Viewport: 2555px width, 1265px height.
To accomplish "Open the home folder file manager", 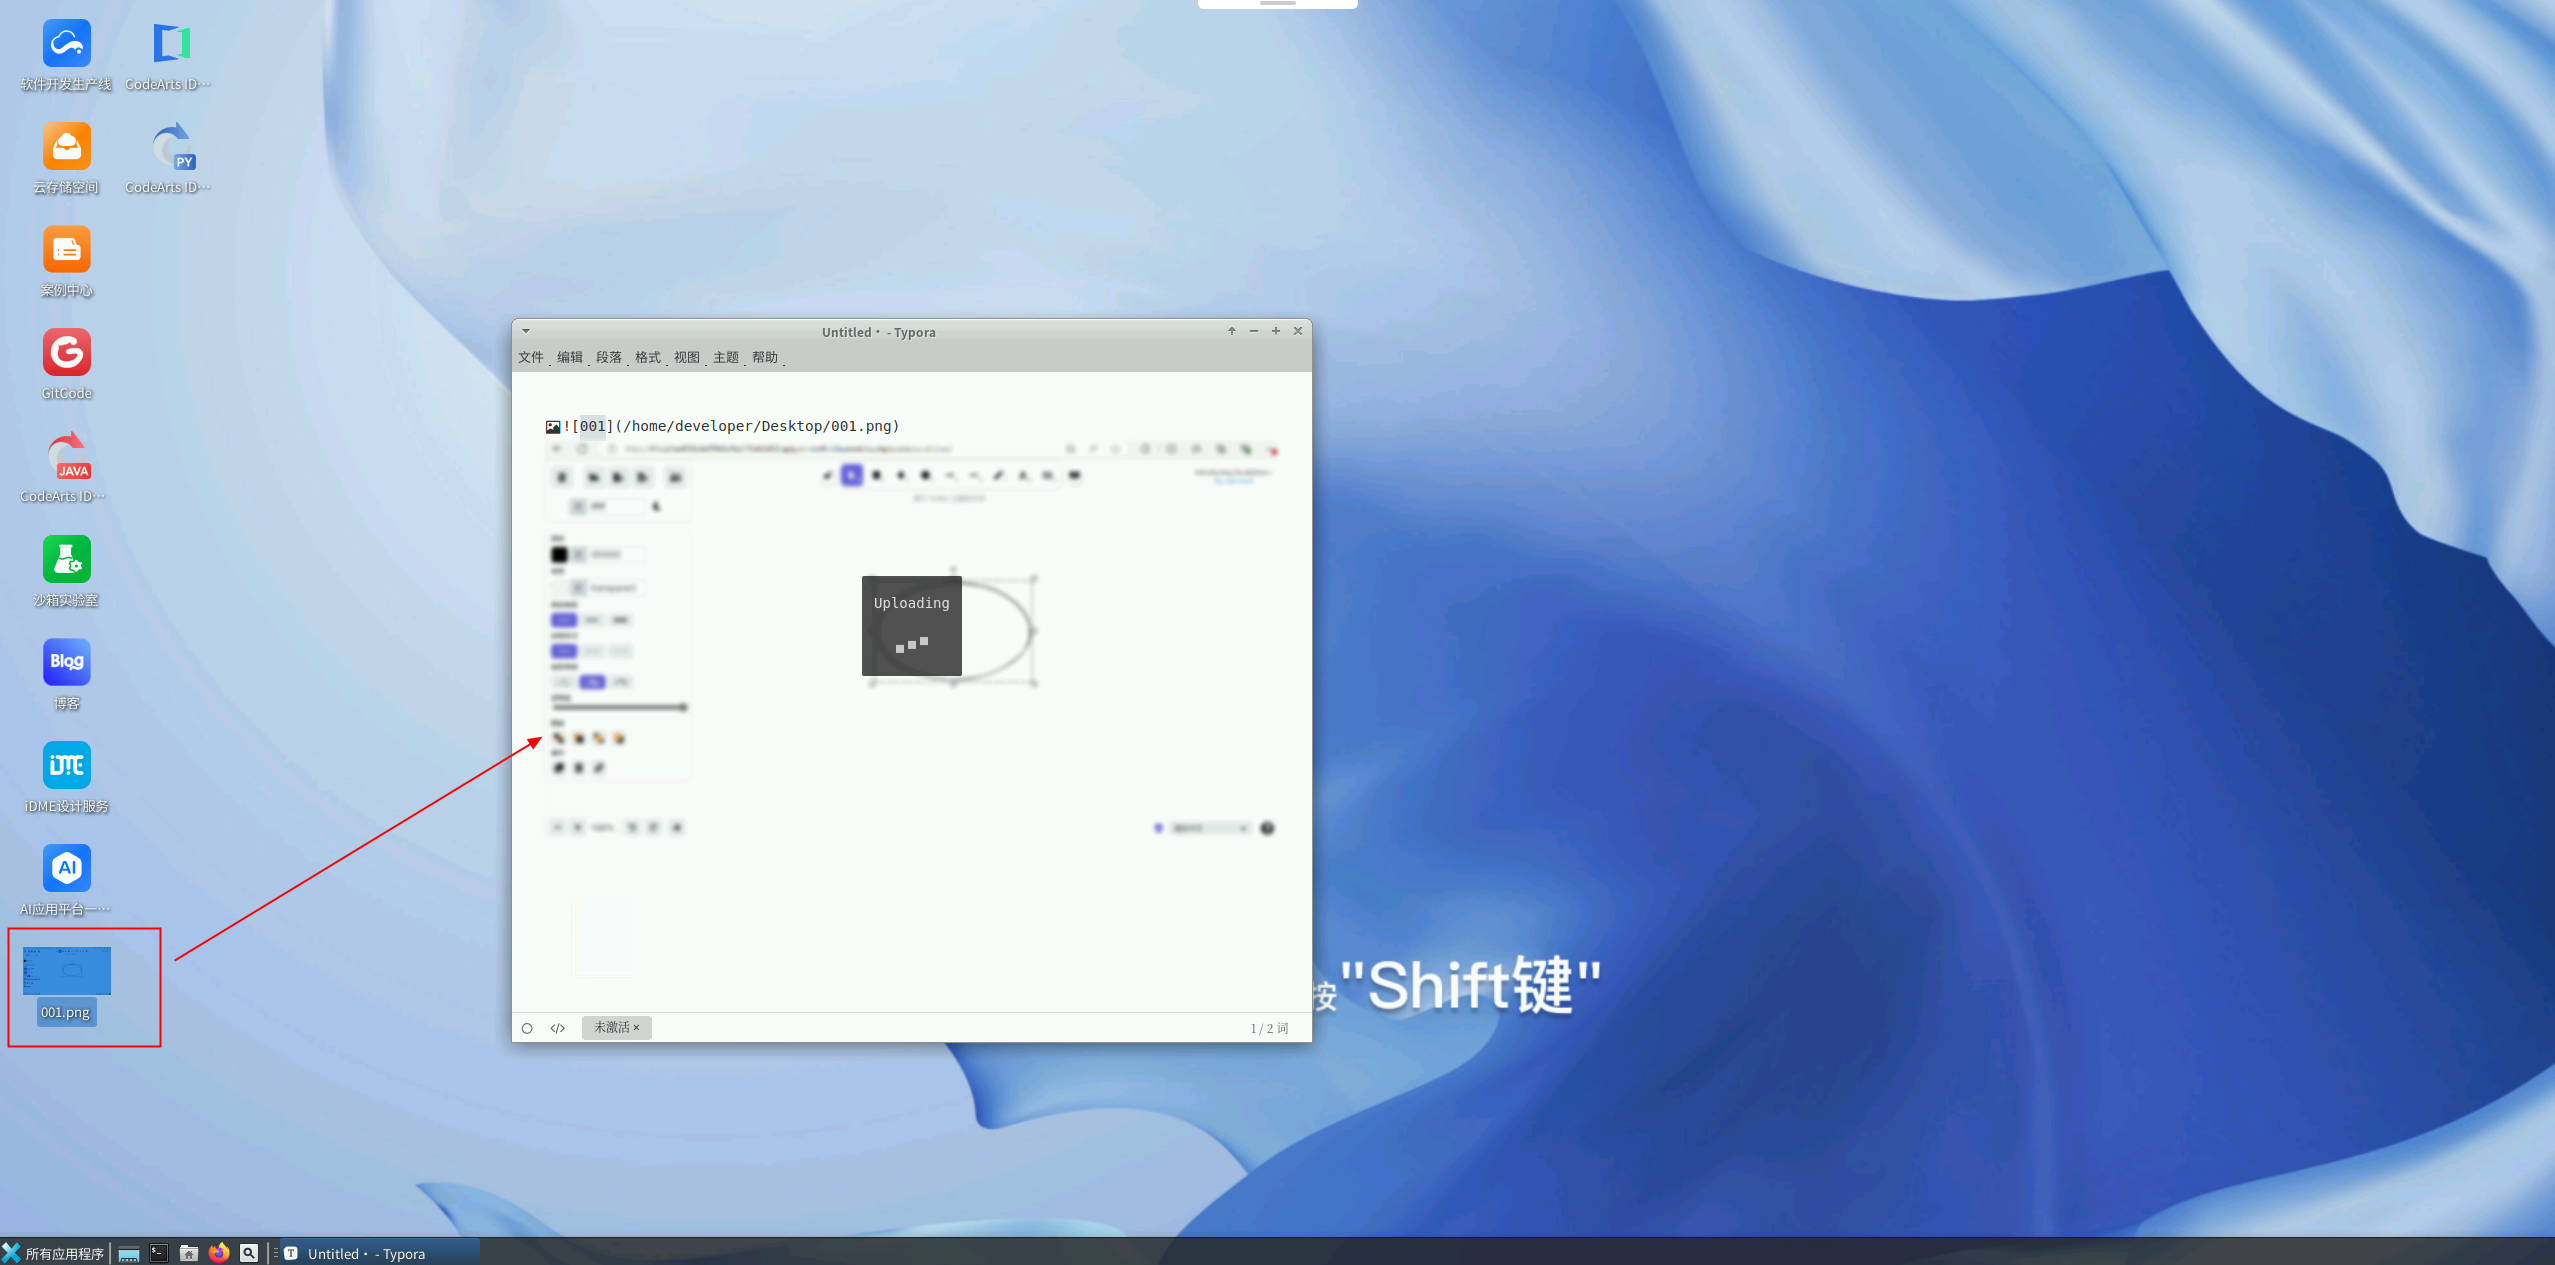I will point(188,1253).
